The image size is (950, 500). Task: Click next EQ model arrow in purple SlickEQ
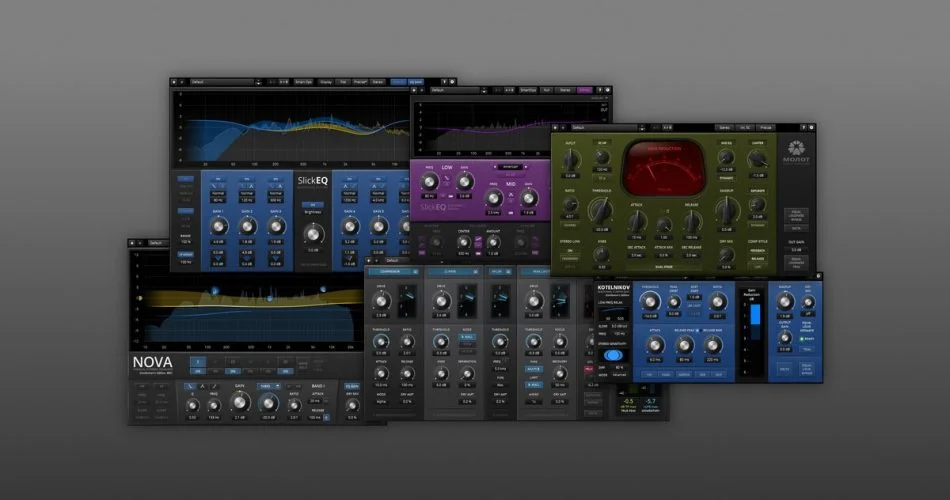click(x=525, y=167)
